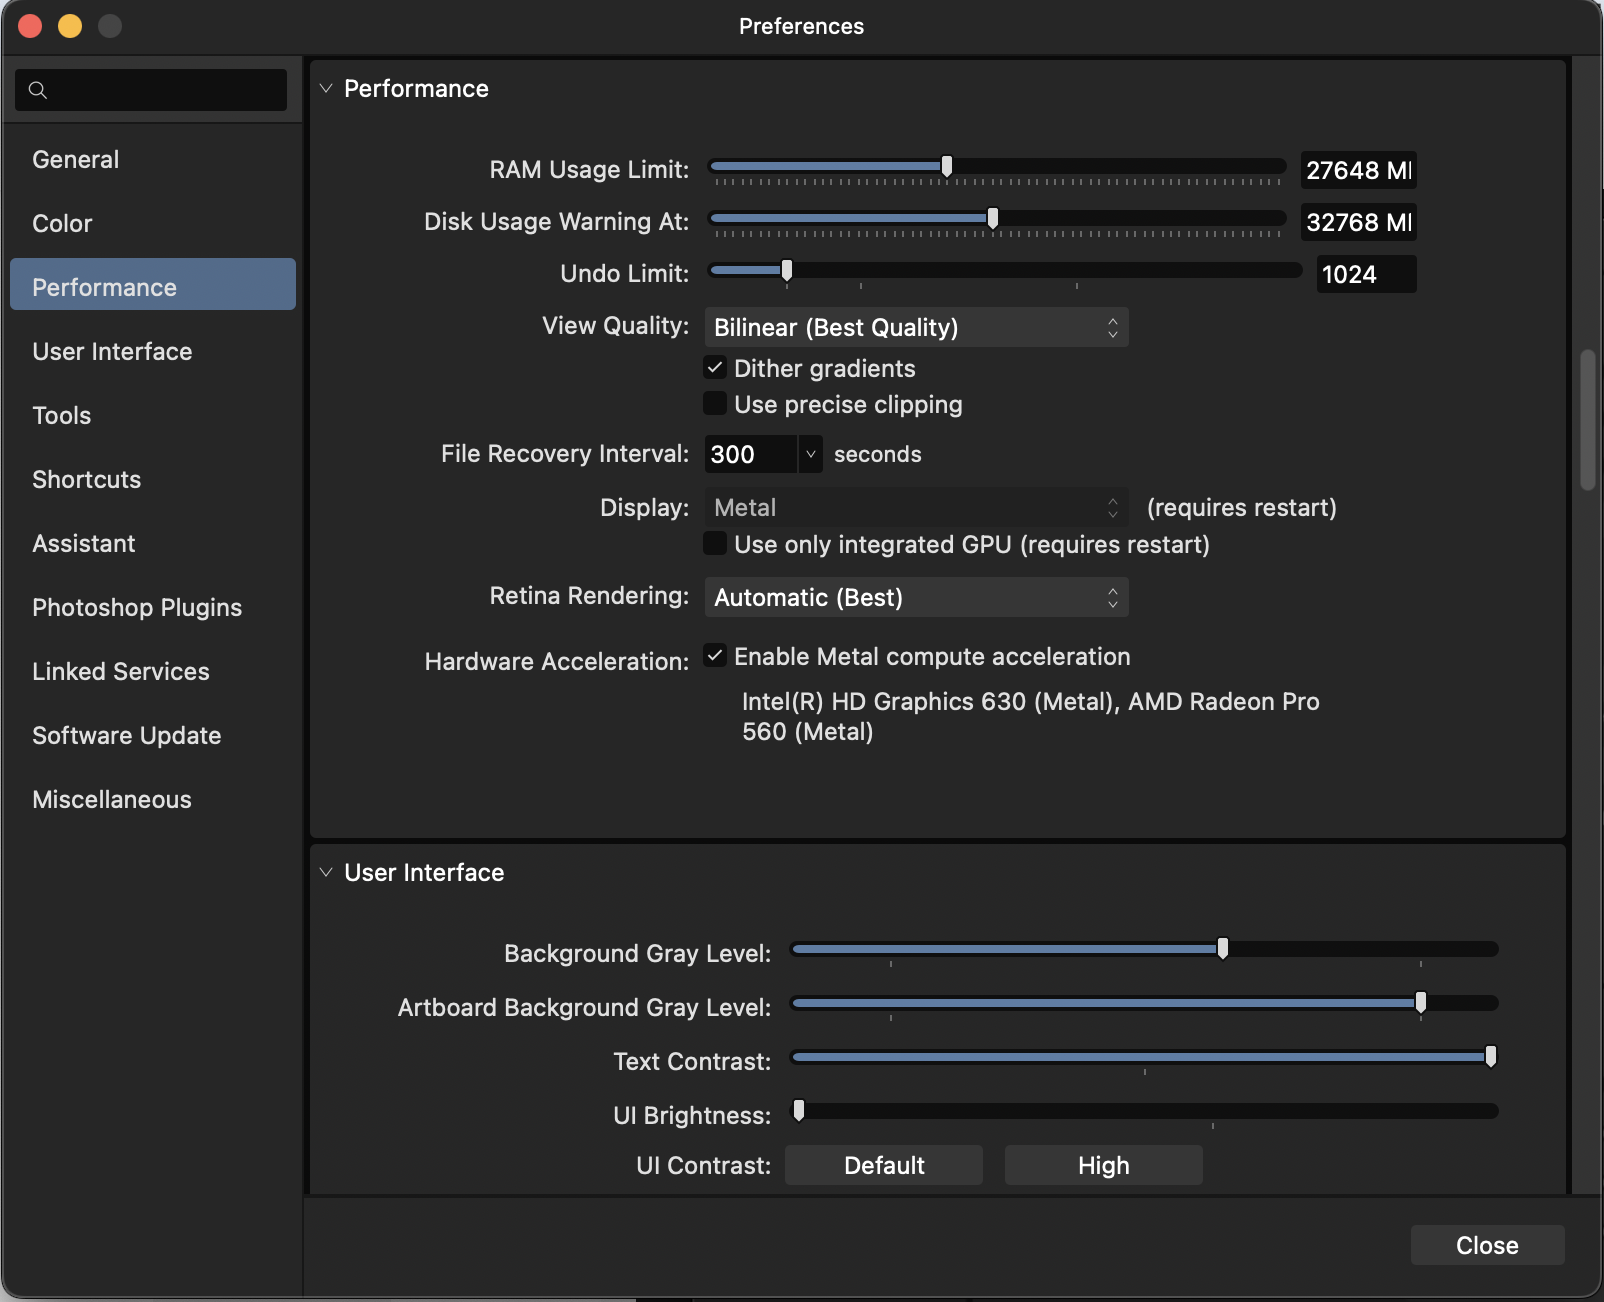The width and height of the screenshot is (1604, 1302).
Task: Expand File Recovery Interval options arrow
Action: click(x=810, y=454)
